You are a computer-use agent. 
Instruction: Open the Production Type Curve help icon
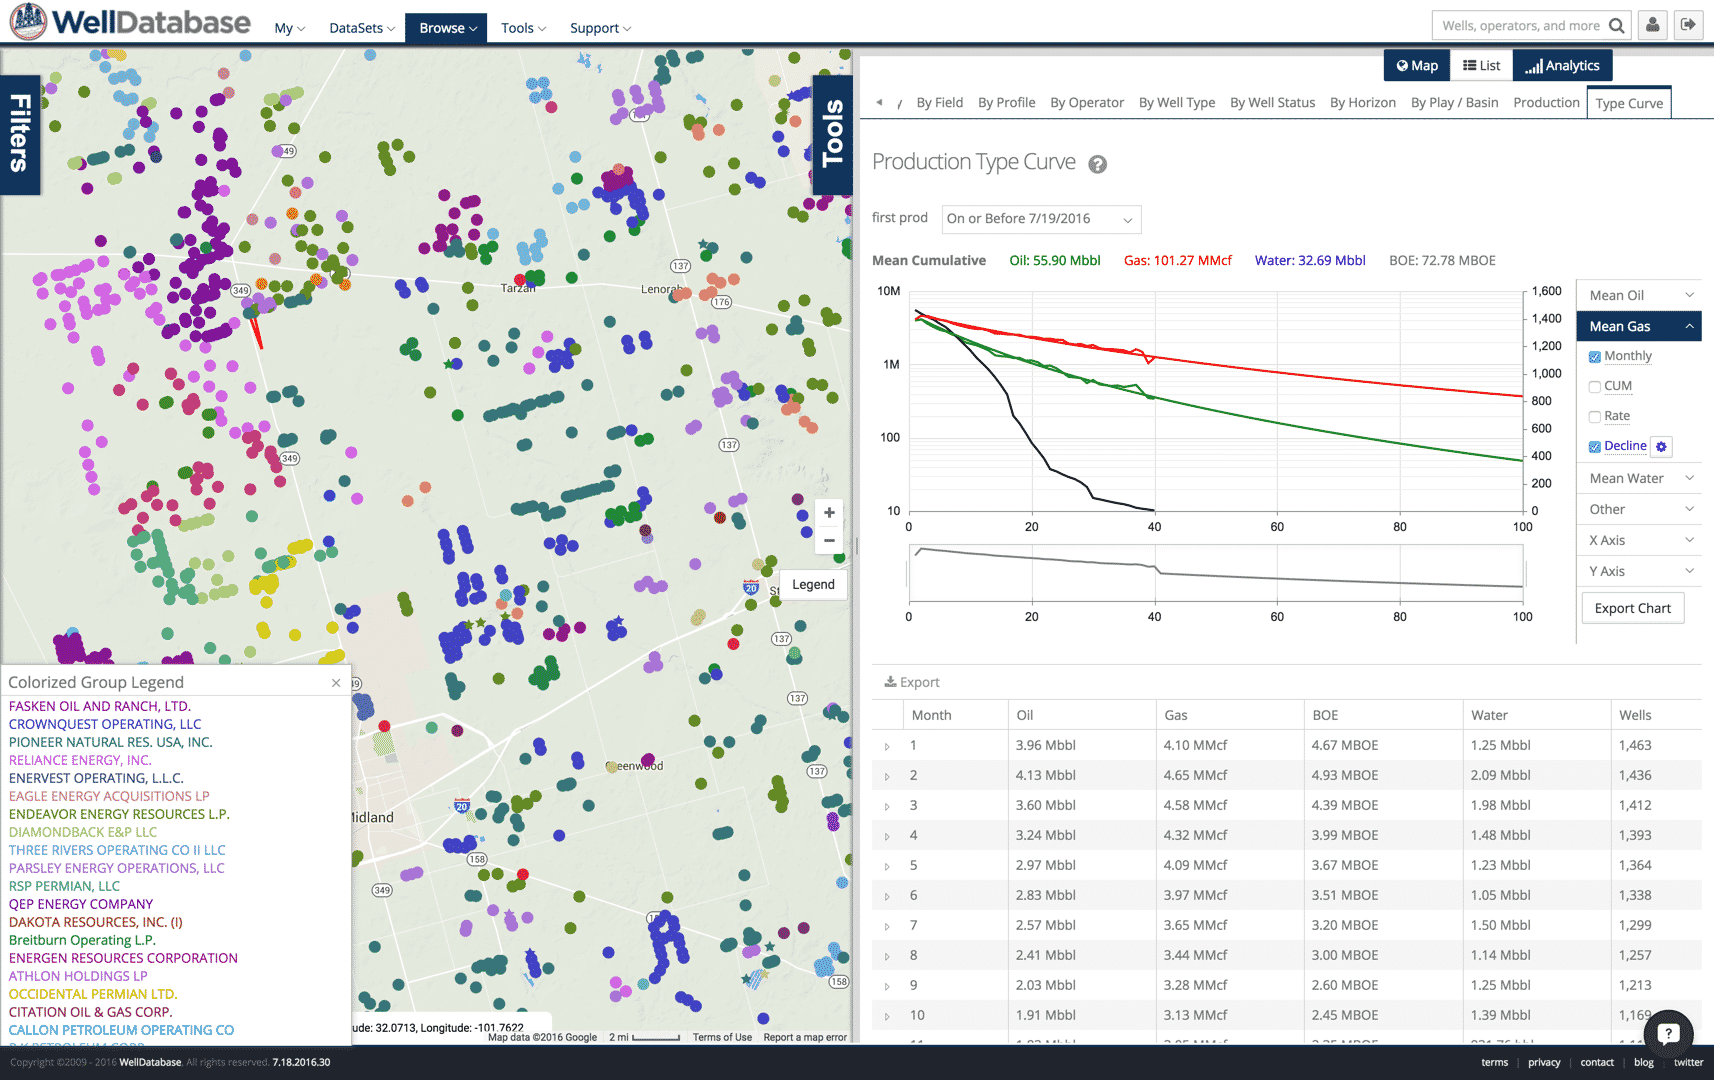click(1097, 164)
